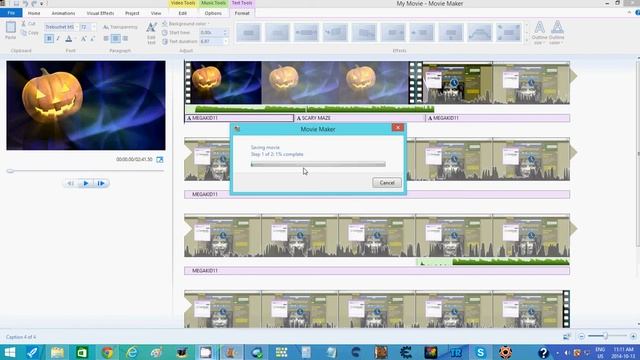Select the third text effect thumbnail
640x360 pixels.
point(307,33)
